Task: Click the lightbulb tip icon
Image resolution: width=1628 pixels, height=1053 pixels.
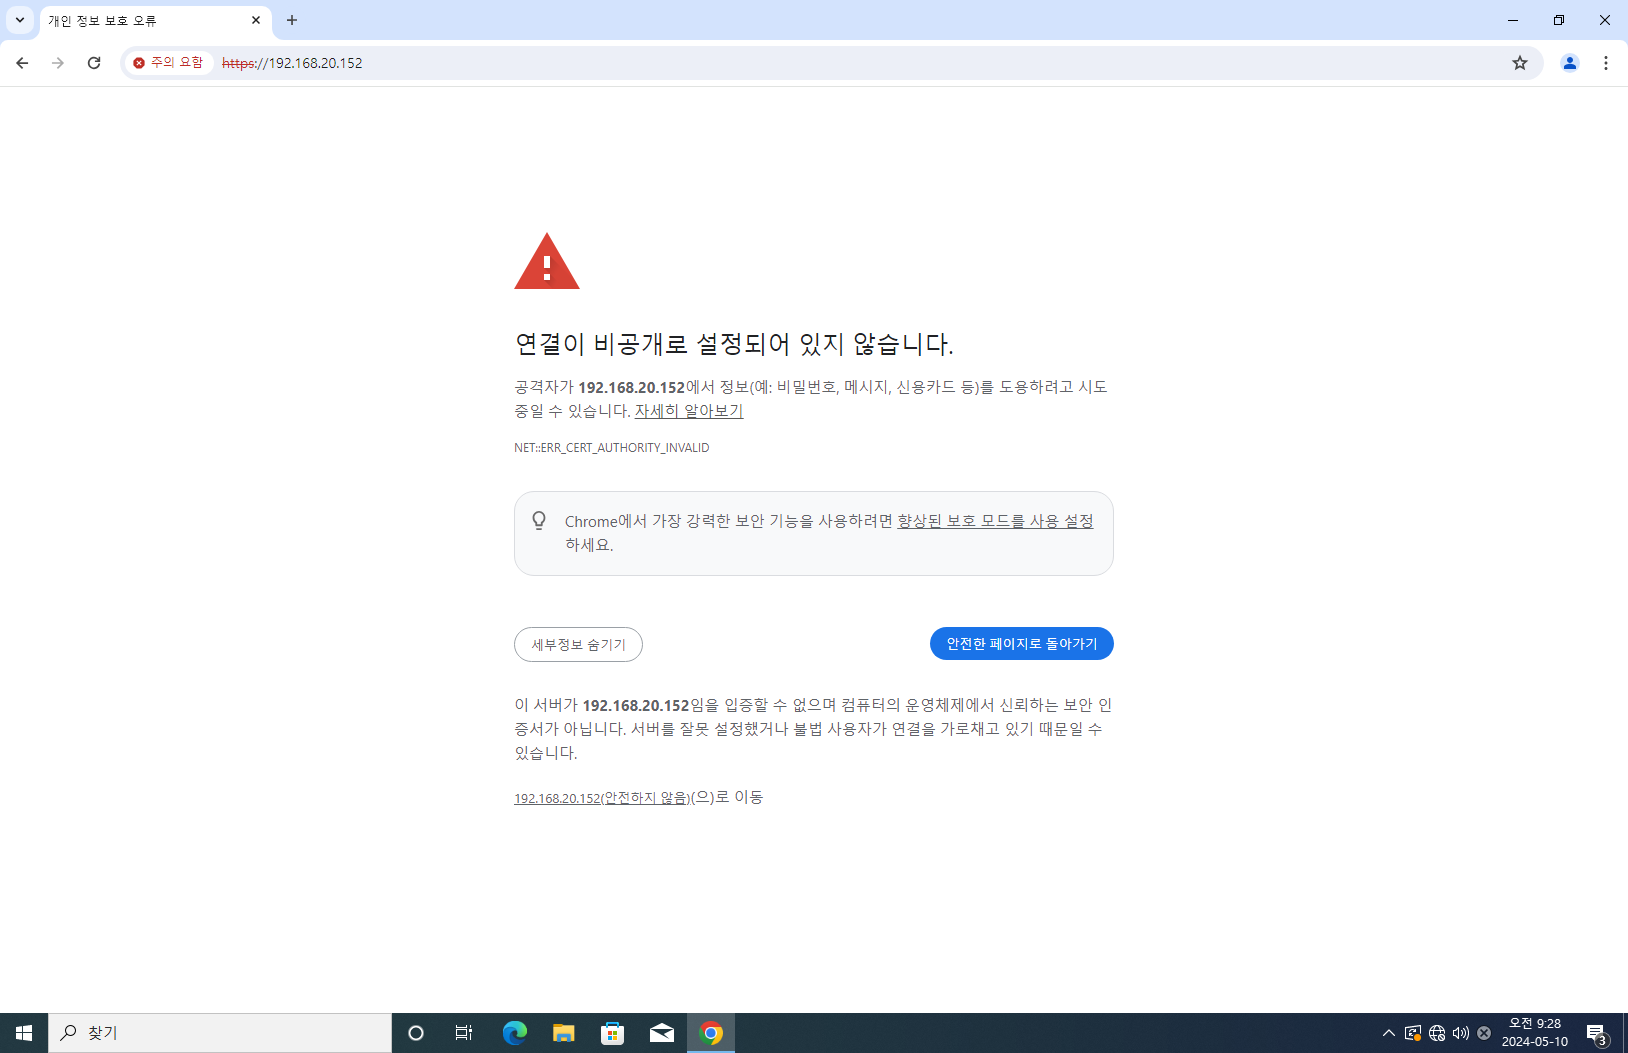Action: 539,521
